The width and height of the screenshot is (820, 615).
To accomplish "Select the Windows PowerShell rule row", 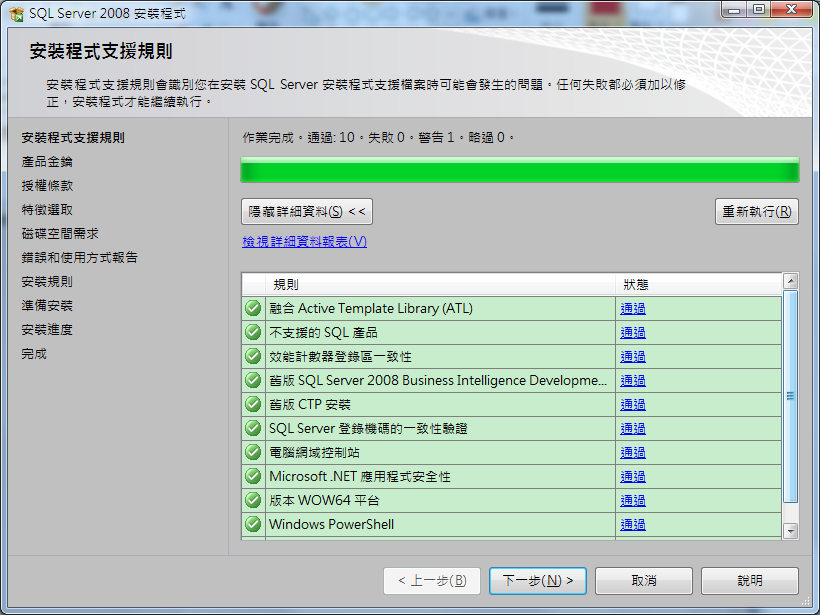I will pyautogui.click(x=511, y=524).
